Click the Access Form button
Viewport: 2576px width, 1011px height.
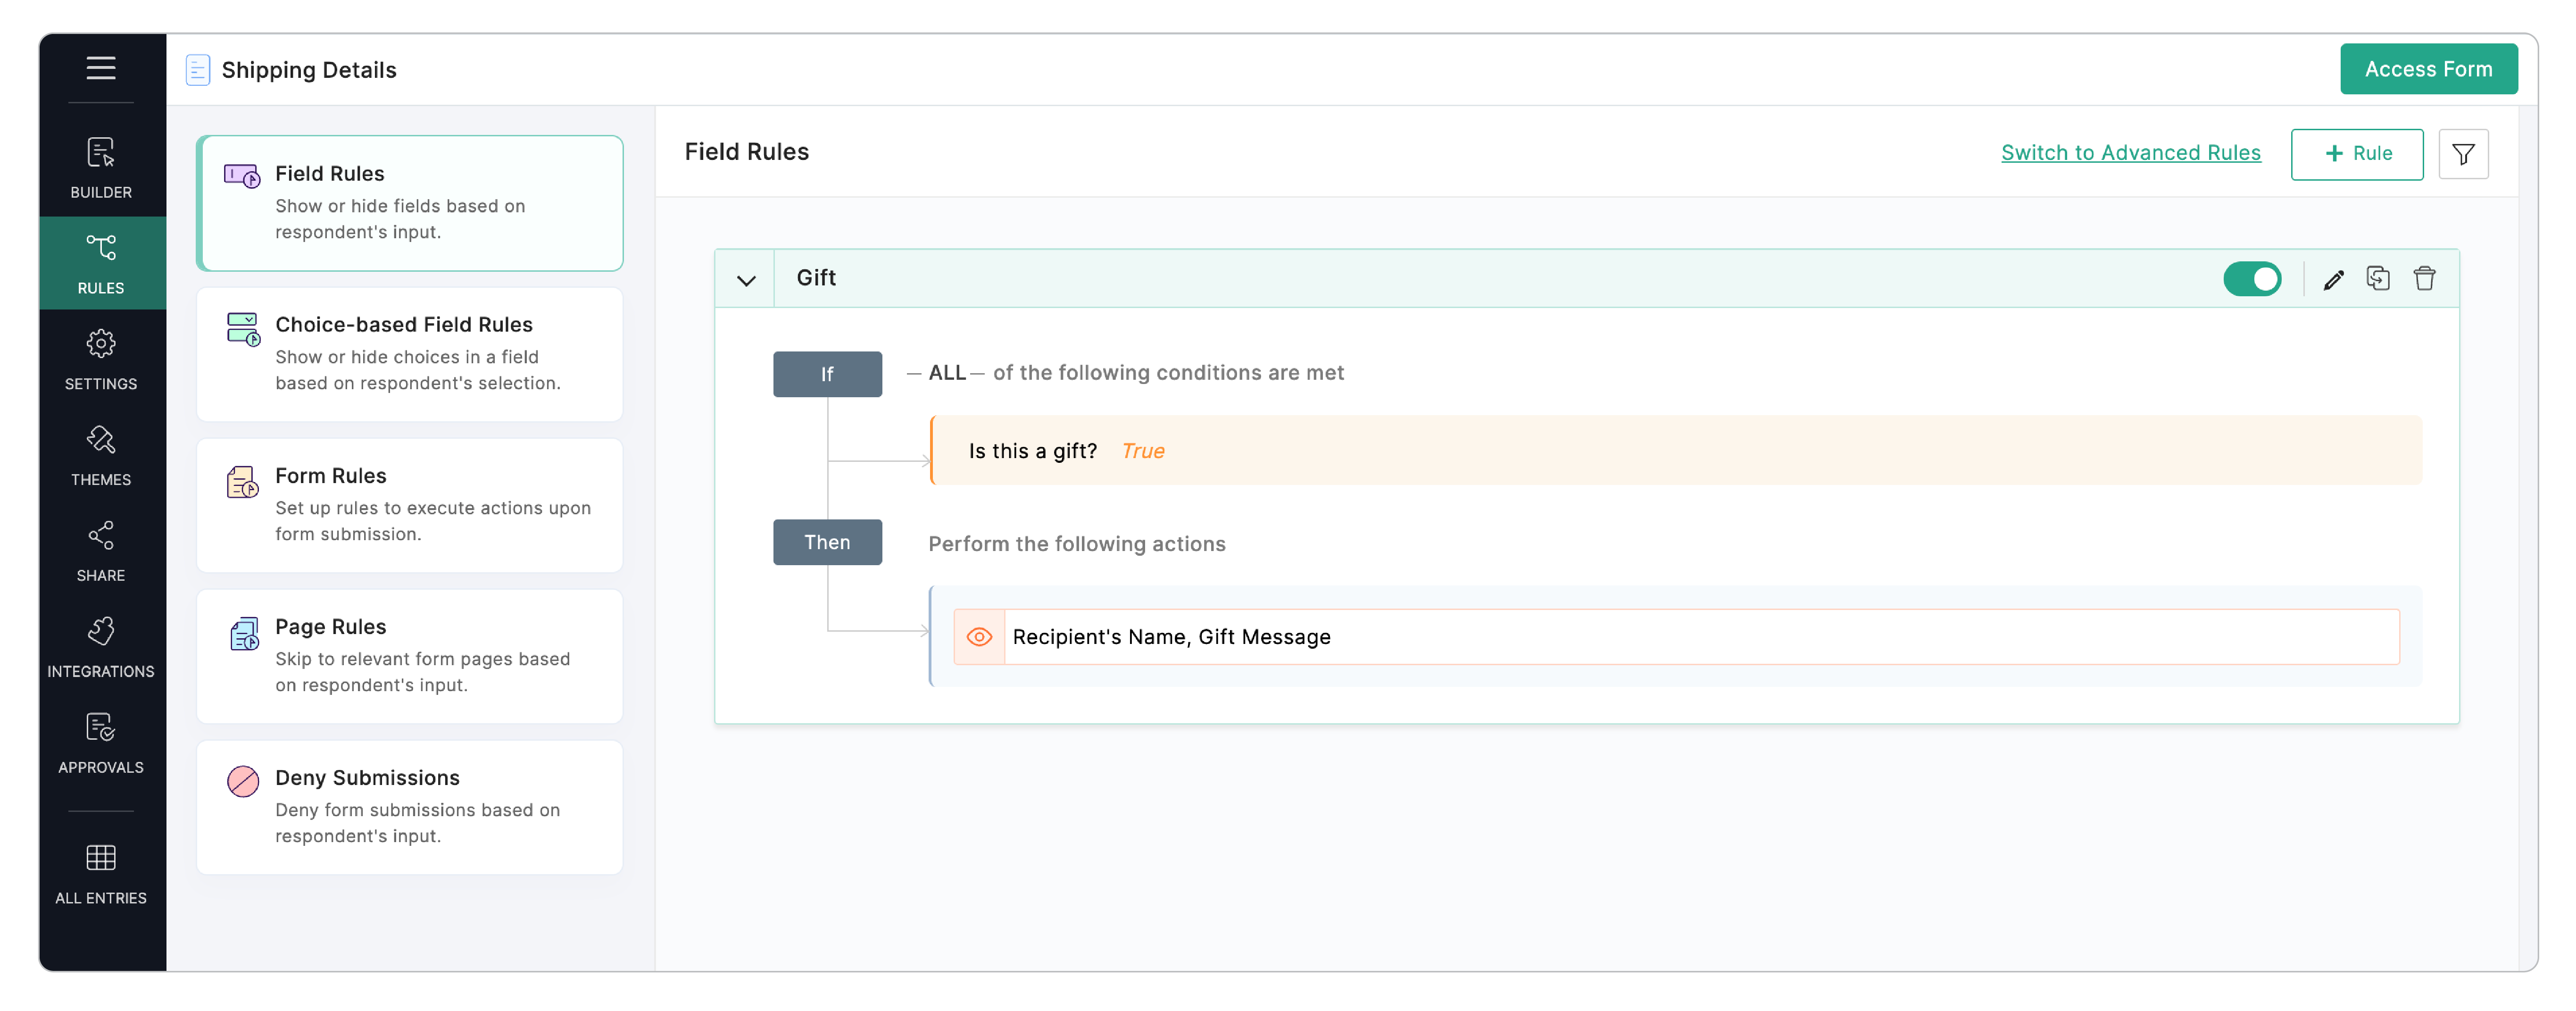click(x=2428, y=69)
